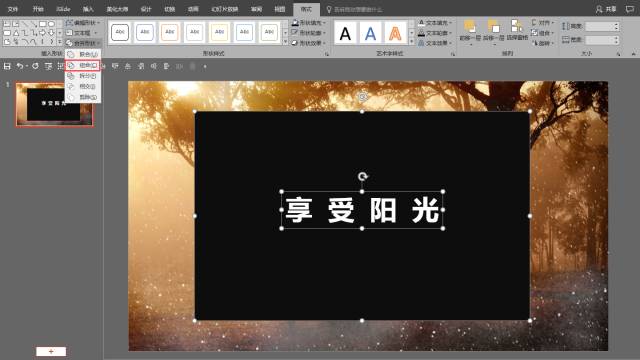Image resolution: width=640 pixels, height=360 pixels.
Task: Open the 对齐 align dropdown
Action: click(542, 23)
